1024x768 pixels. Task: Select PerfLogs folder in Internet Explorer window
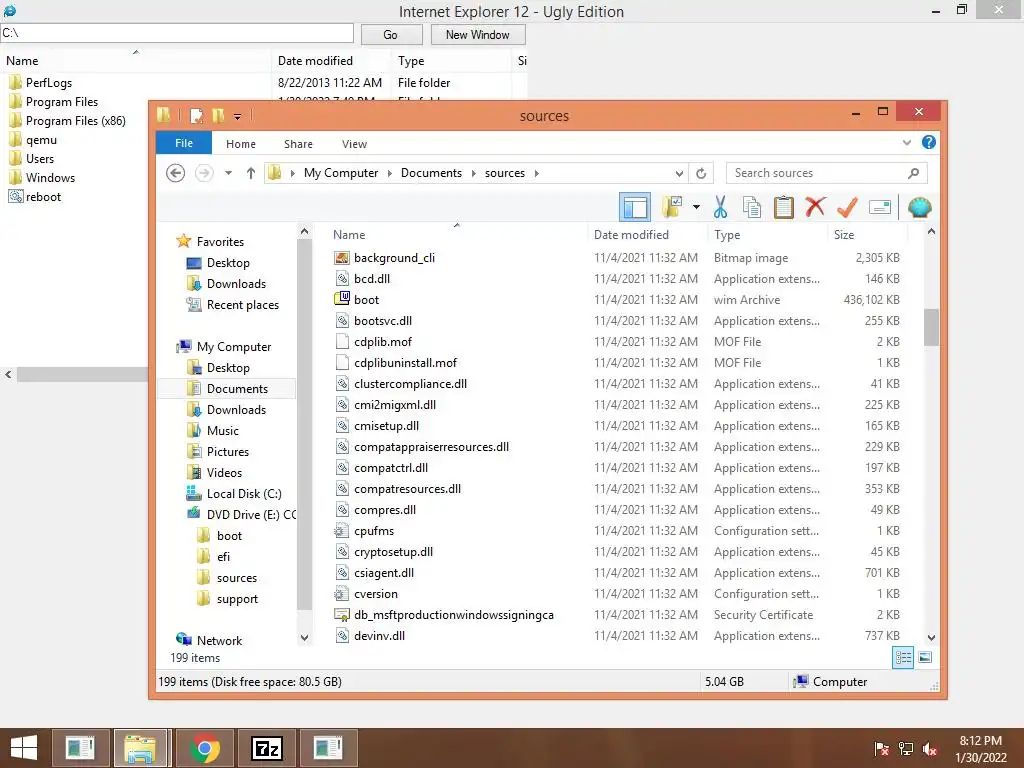point(48,83)
